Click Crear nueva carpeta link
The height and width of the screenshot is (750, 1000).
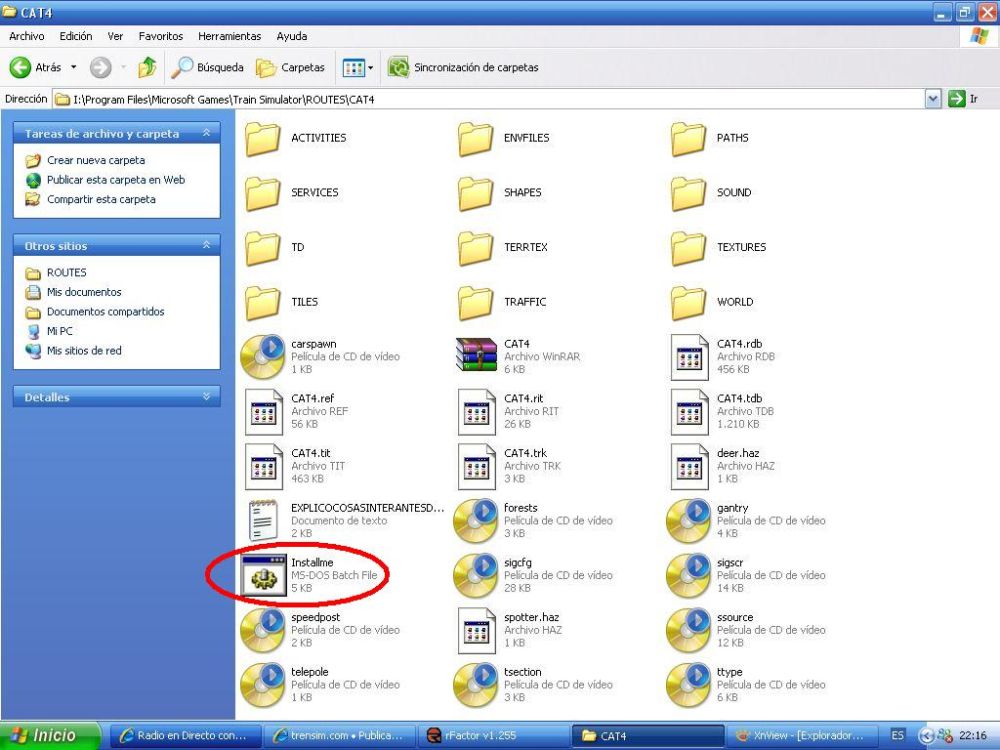(95, 160)
